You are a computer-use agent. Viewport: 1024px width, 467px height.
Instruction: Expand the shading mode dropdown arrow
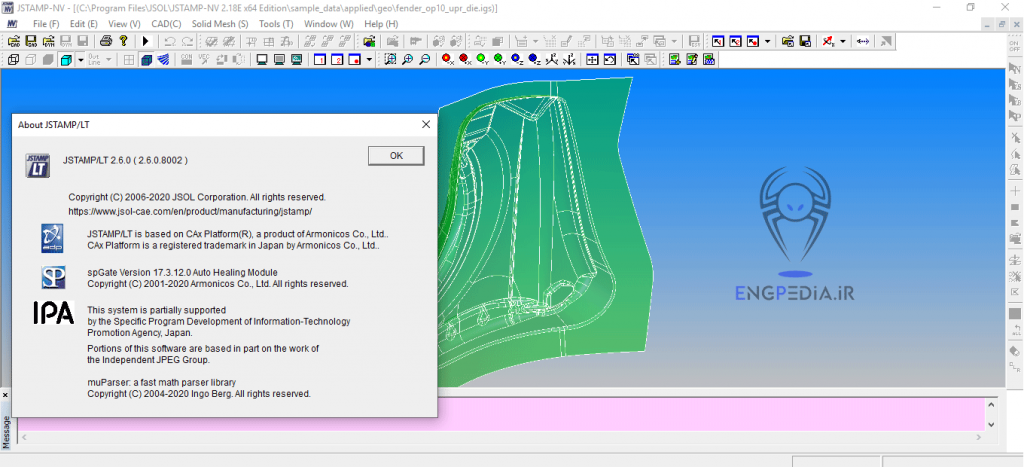coord(80,60)
